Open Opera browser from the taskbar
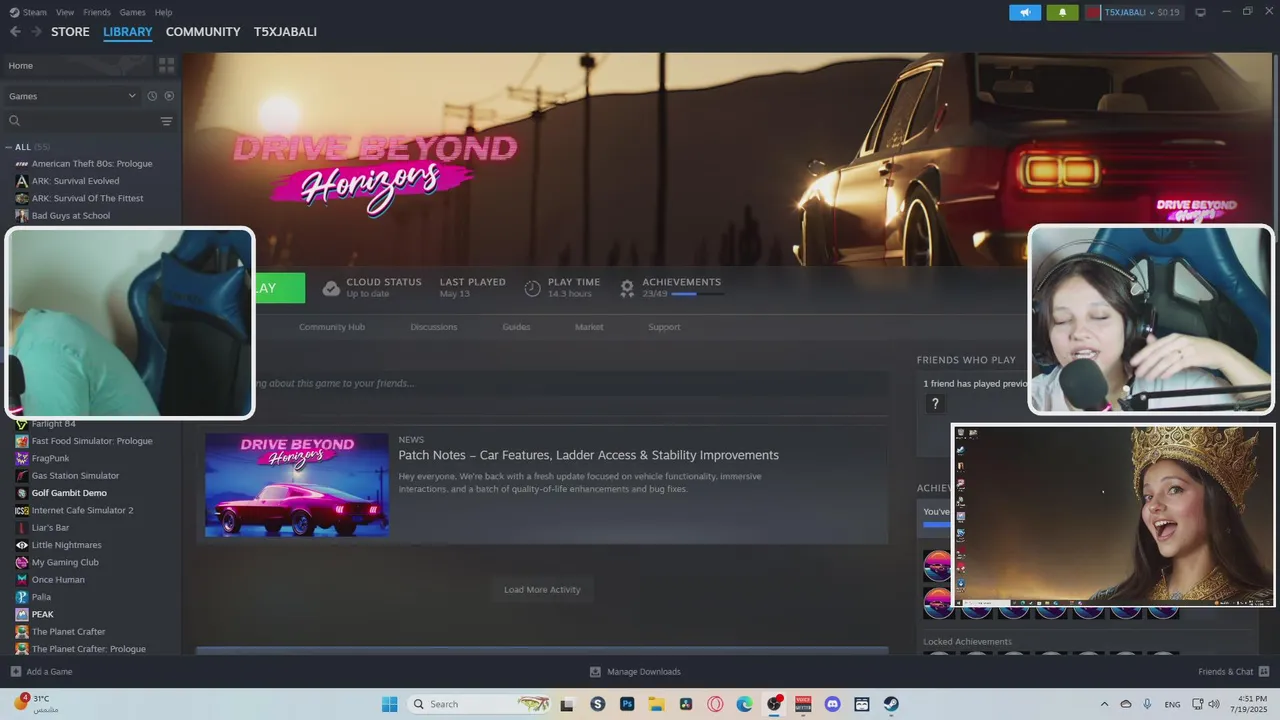Viewport: 1280px width, 720px height. 715,704
